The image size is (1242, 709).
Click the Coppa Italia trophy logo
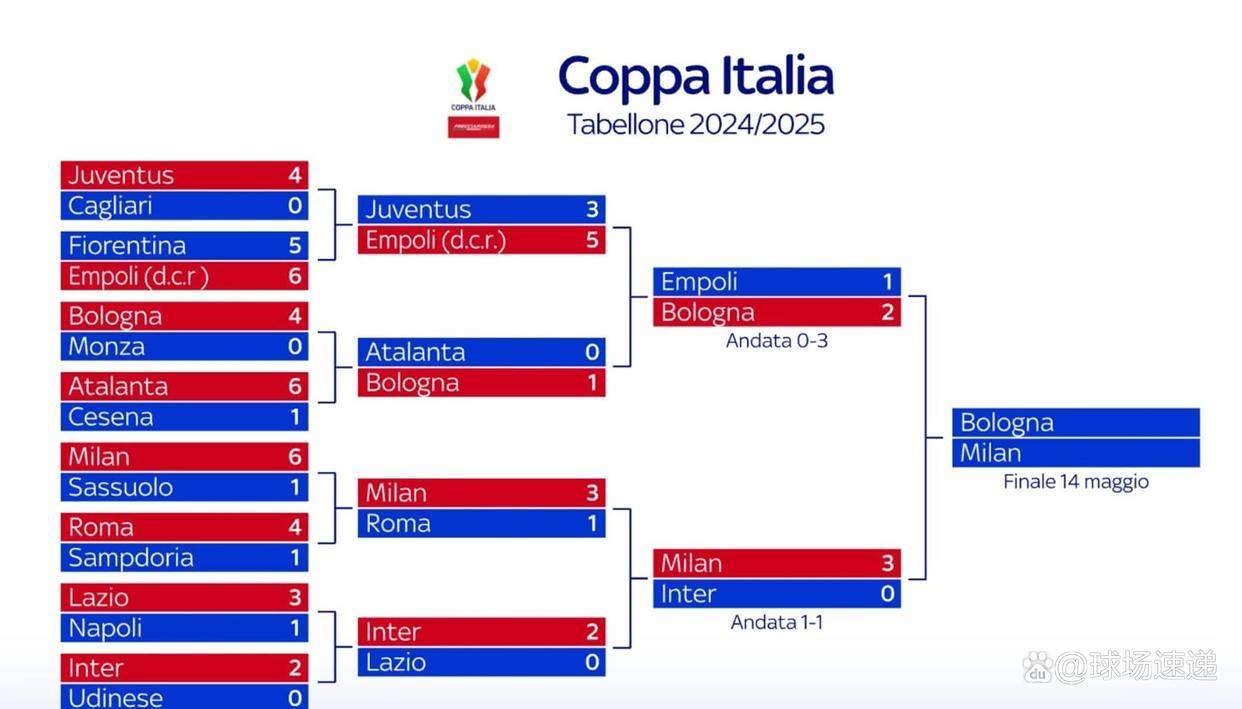click(474, 84)
